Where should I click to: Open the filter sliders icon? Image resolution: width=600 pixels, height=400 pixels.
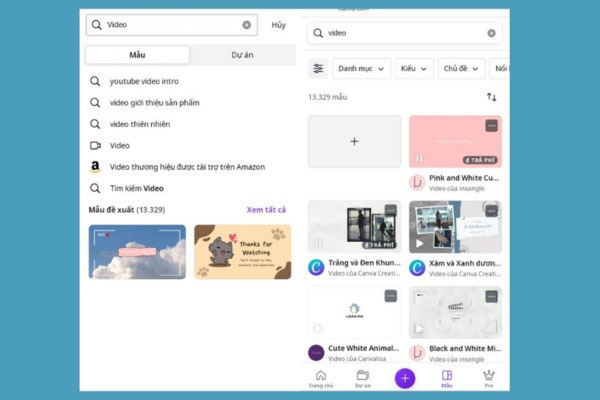318,69
